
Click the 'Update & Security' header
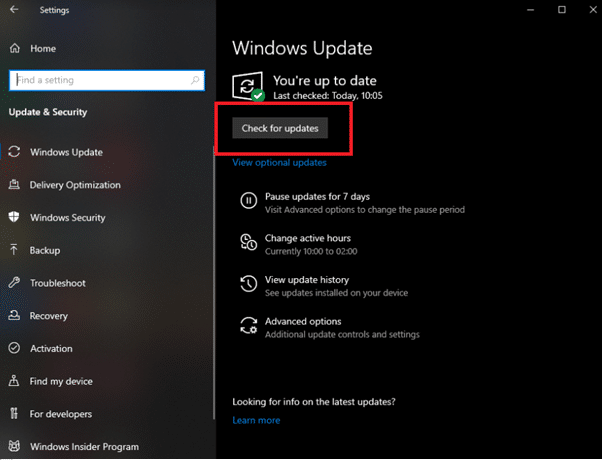point(48,112)
